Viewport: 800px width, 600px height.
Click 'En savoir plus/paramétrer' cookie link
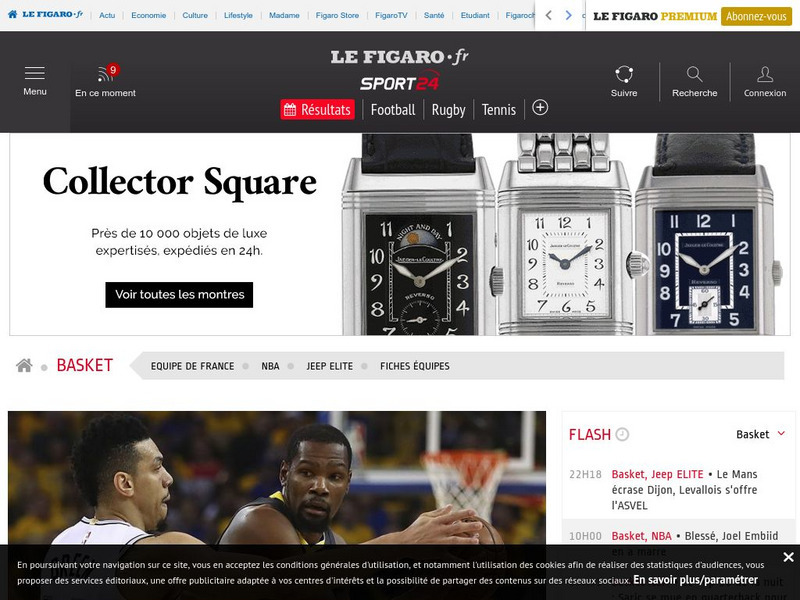pyautogui.click(x=695, y=580)
